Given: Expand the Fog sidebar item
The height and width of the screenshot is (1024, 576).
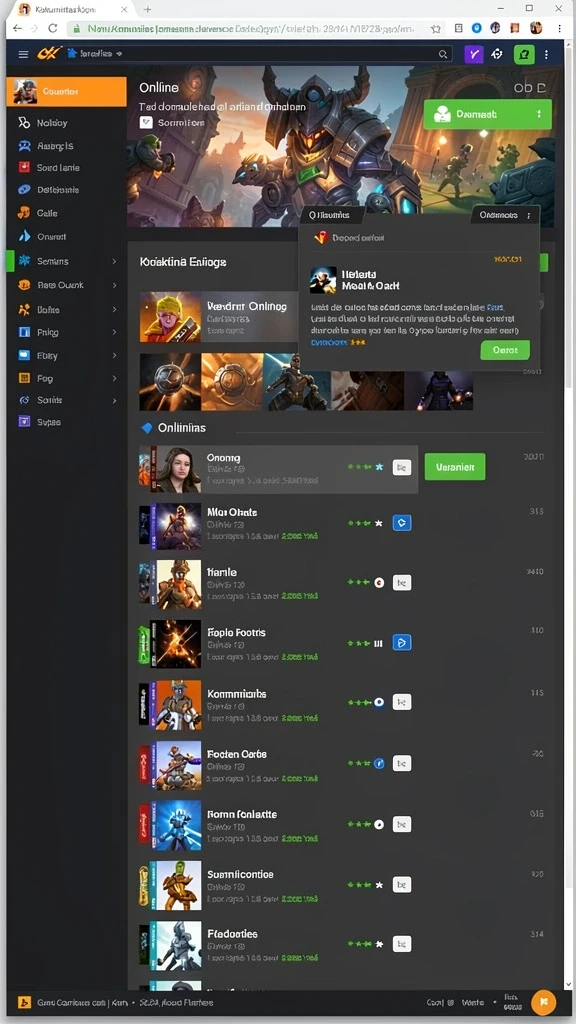Looking at the screenshot, I should 114,378.
